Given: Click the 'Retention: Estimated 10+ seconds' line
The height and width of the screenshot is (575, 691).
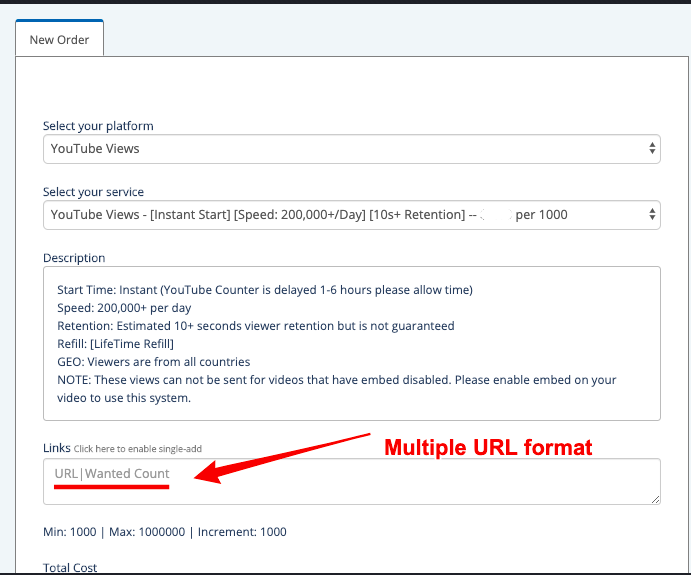Looking at the screenshot, I should point(256,326).
